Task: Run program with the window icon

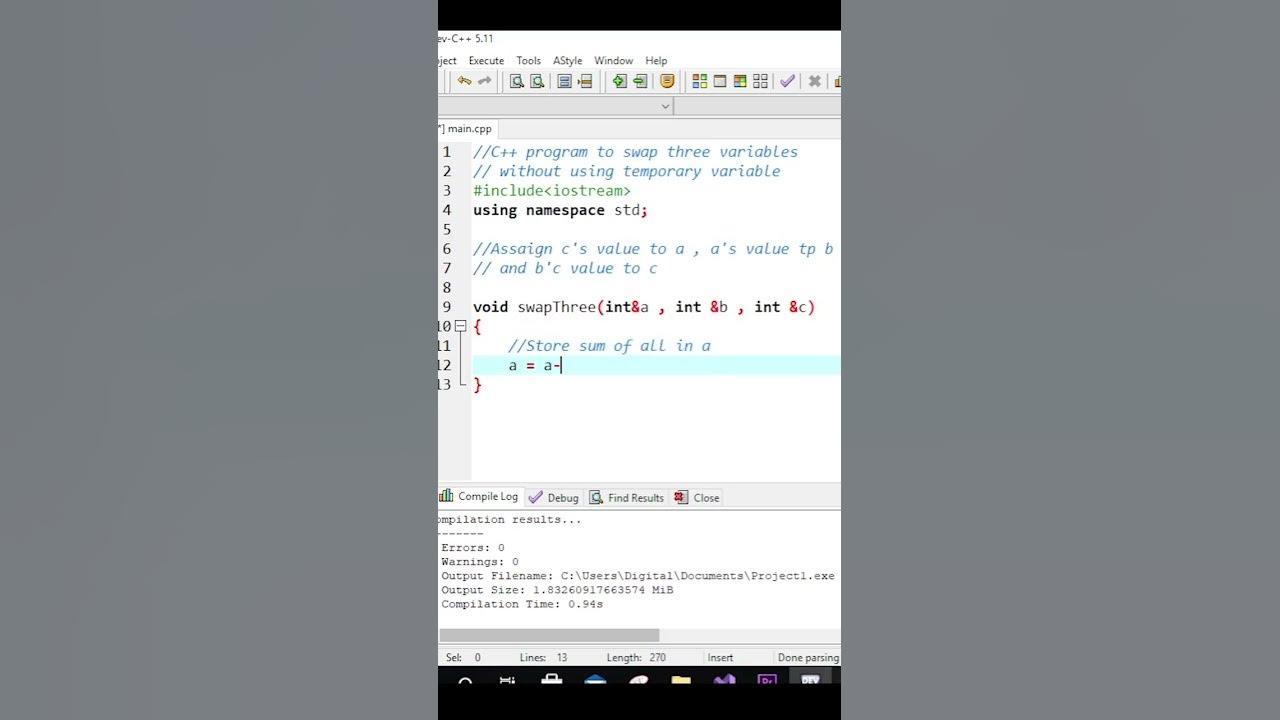Action: point(720,82)
